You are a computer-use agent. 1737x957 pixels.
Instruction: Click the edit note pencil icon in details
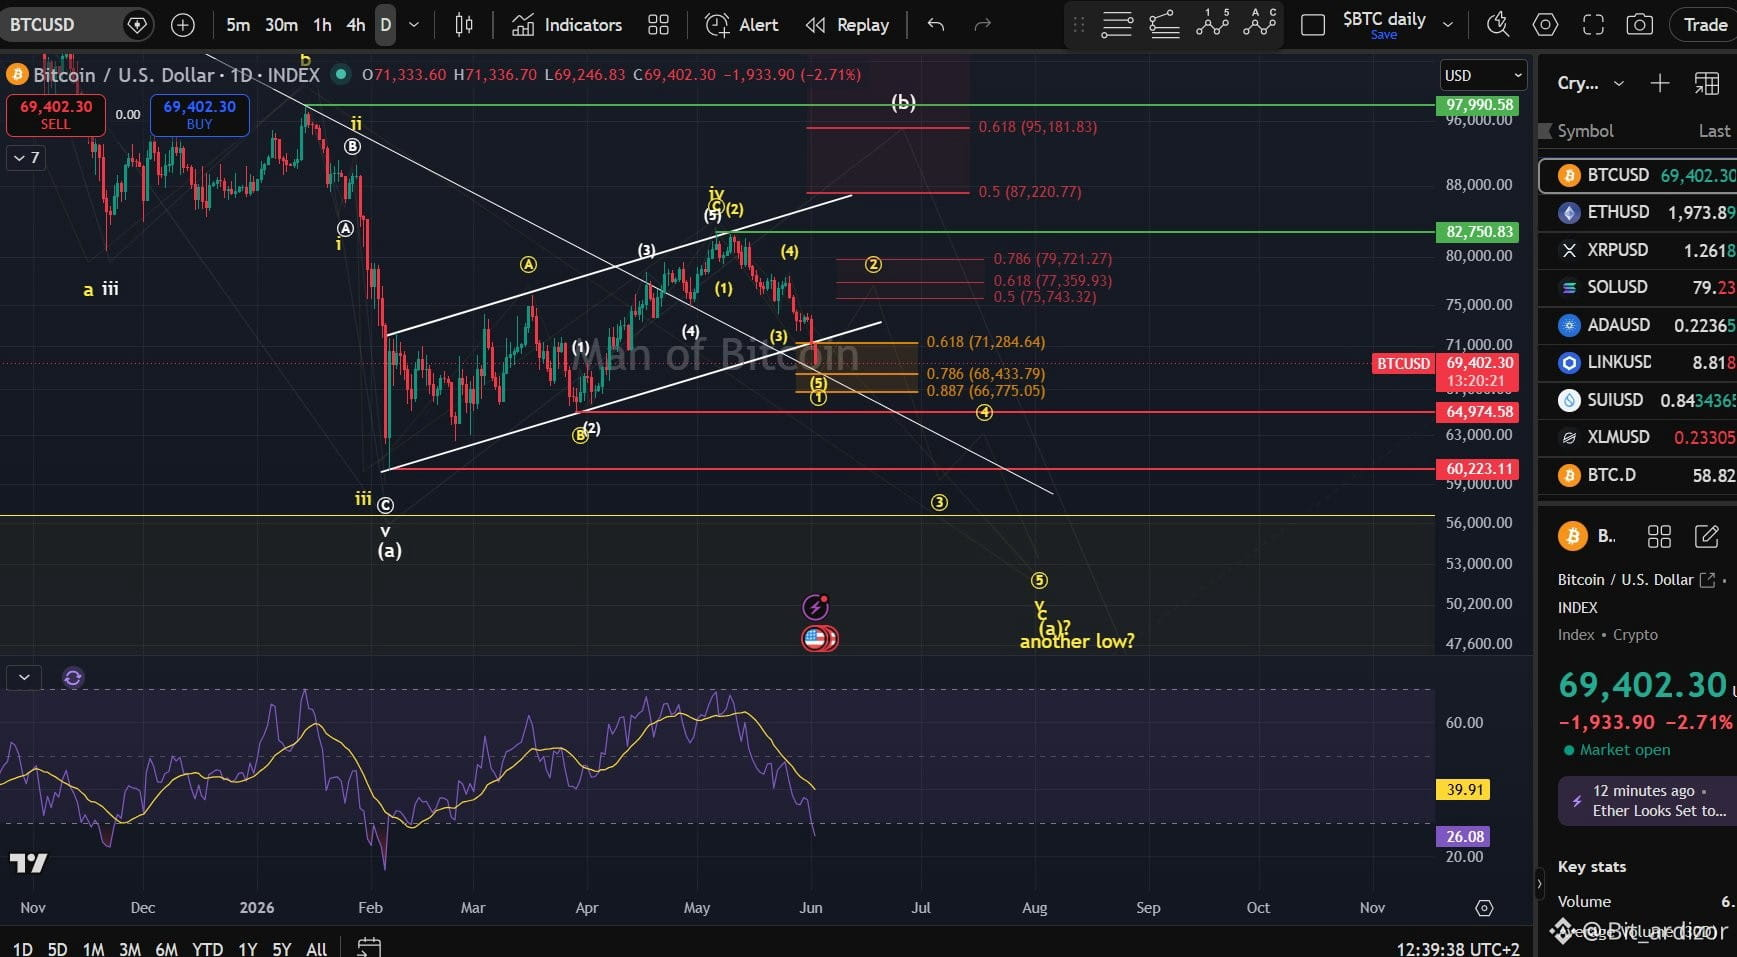(1707, 537)
